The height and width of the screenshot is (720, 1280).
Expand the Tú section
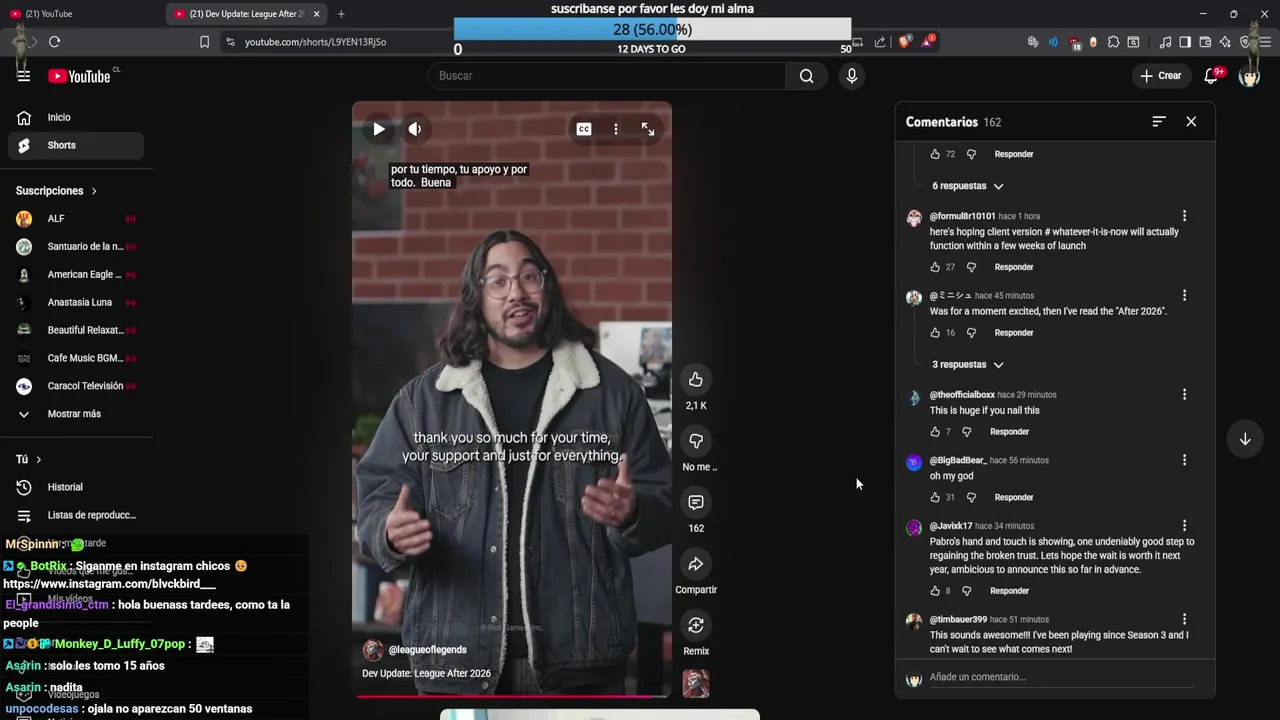pos(29,459)
